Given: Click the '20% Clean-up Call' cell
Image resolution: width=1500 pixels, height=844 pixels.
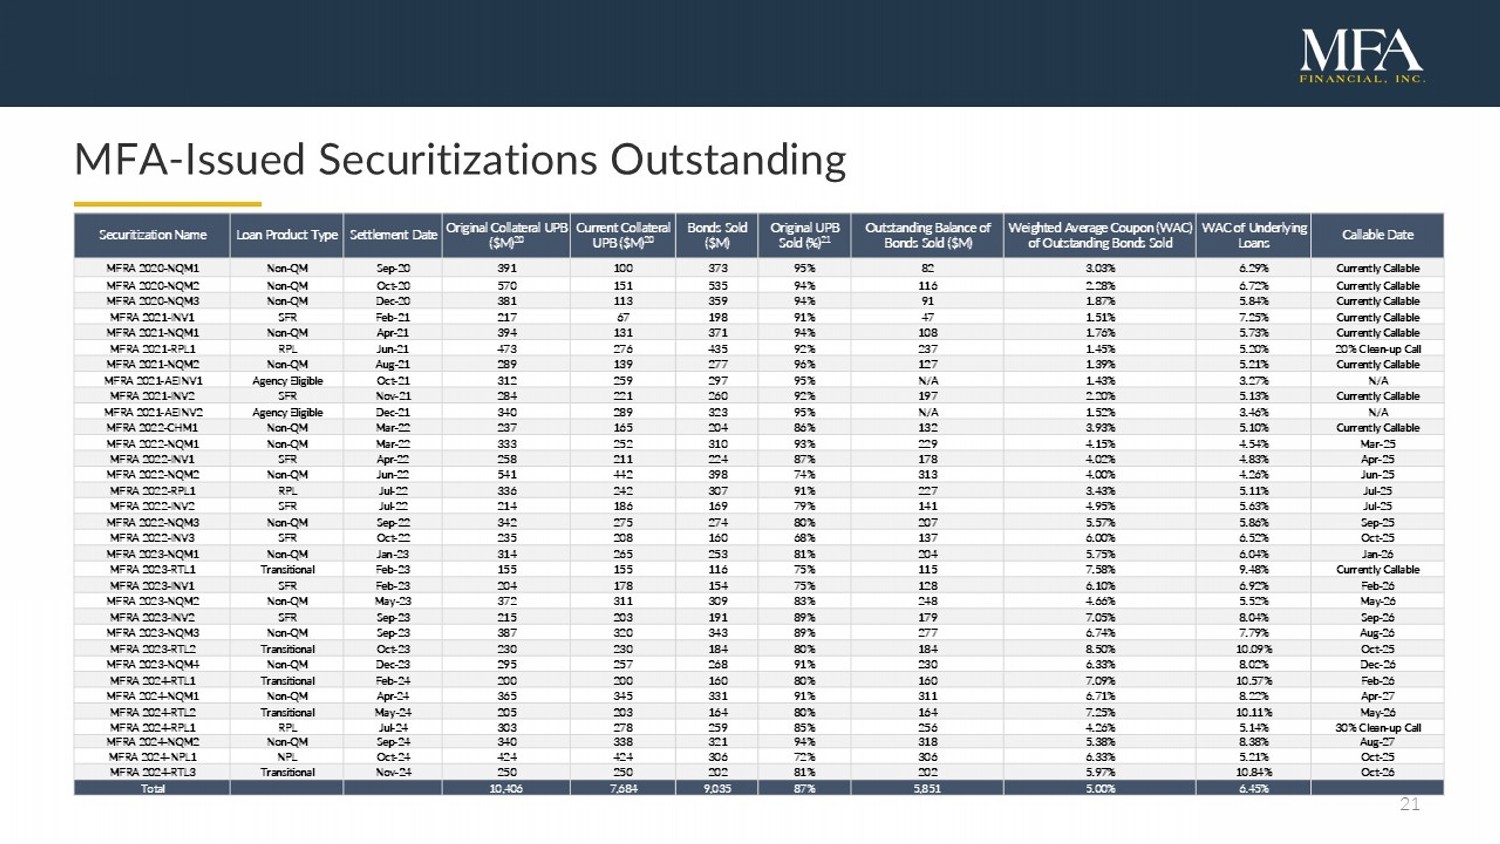Looking at the screenshot, I should [x=1377, y=349].
